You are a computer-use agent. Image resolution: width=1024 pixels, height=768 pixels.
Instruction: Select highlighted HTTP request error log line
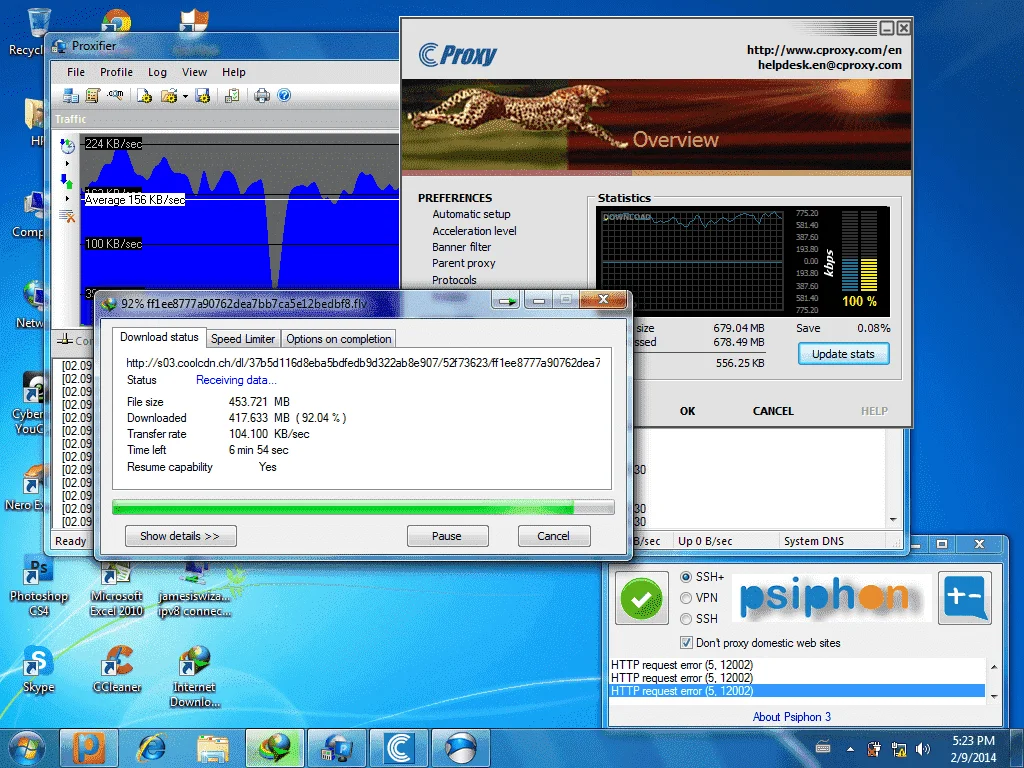(797, 691)
